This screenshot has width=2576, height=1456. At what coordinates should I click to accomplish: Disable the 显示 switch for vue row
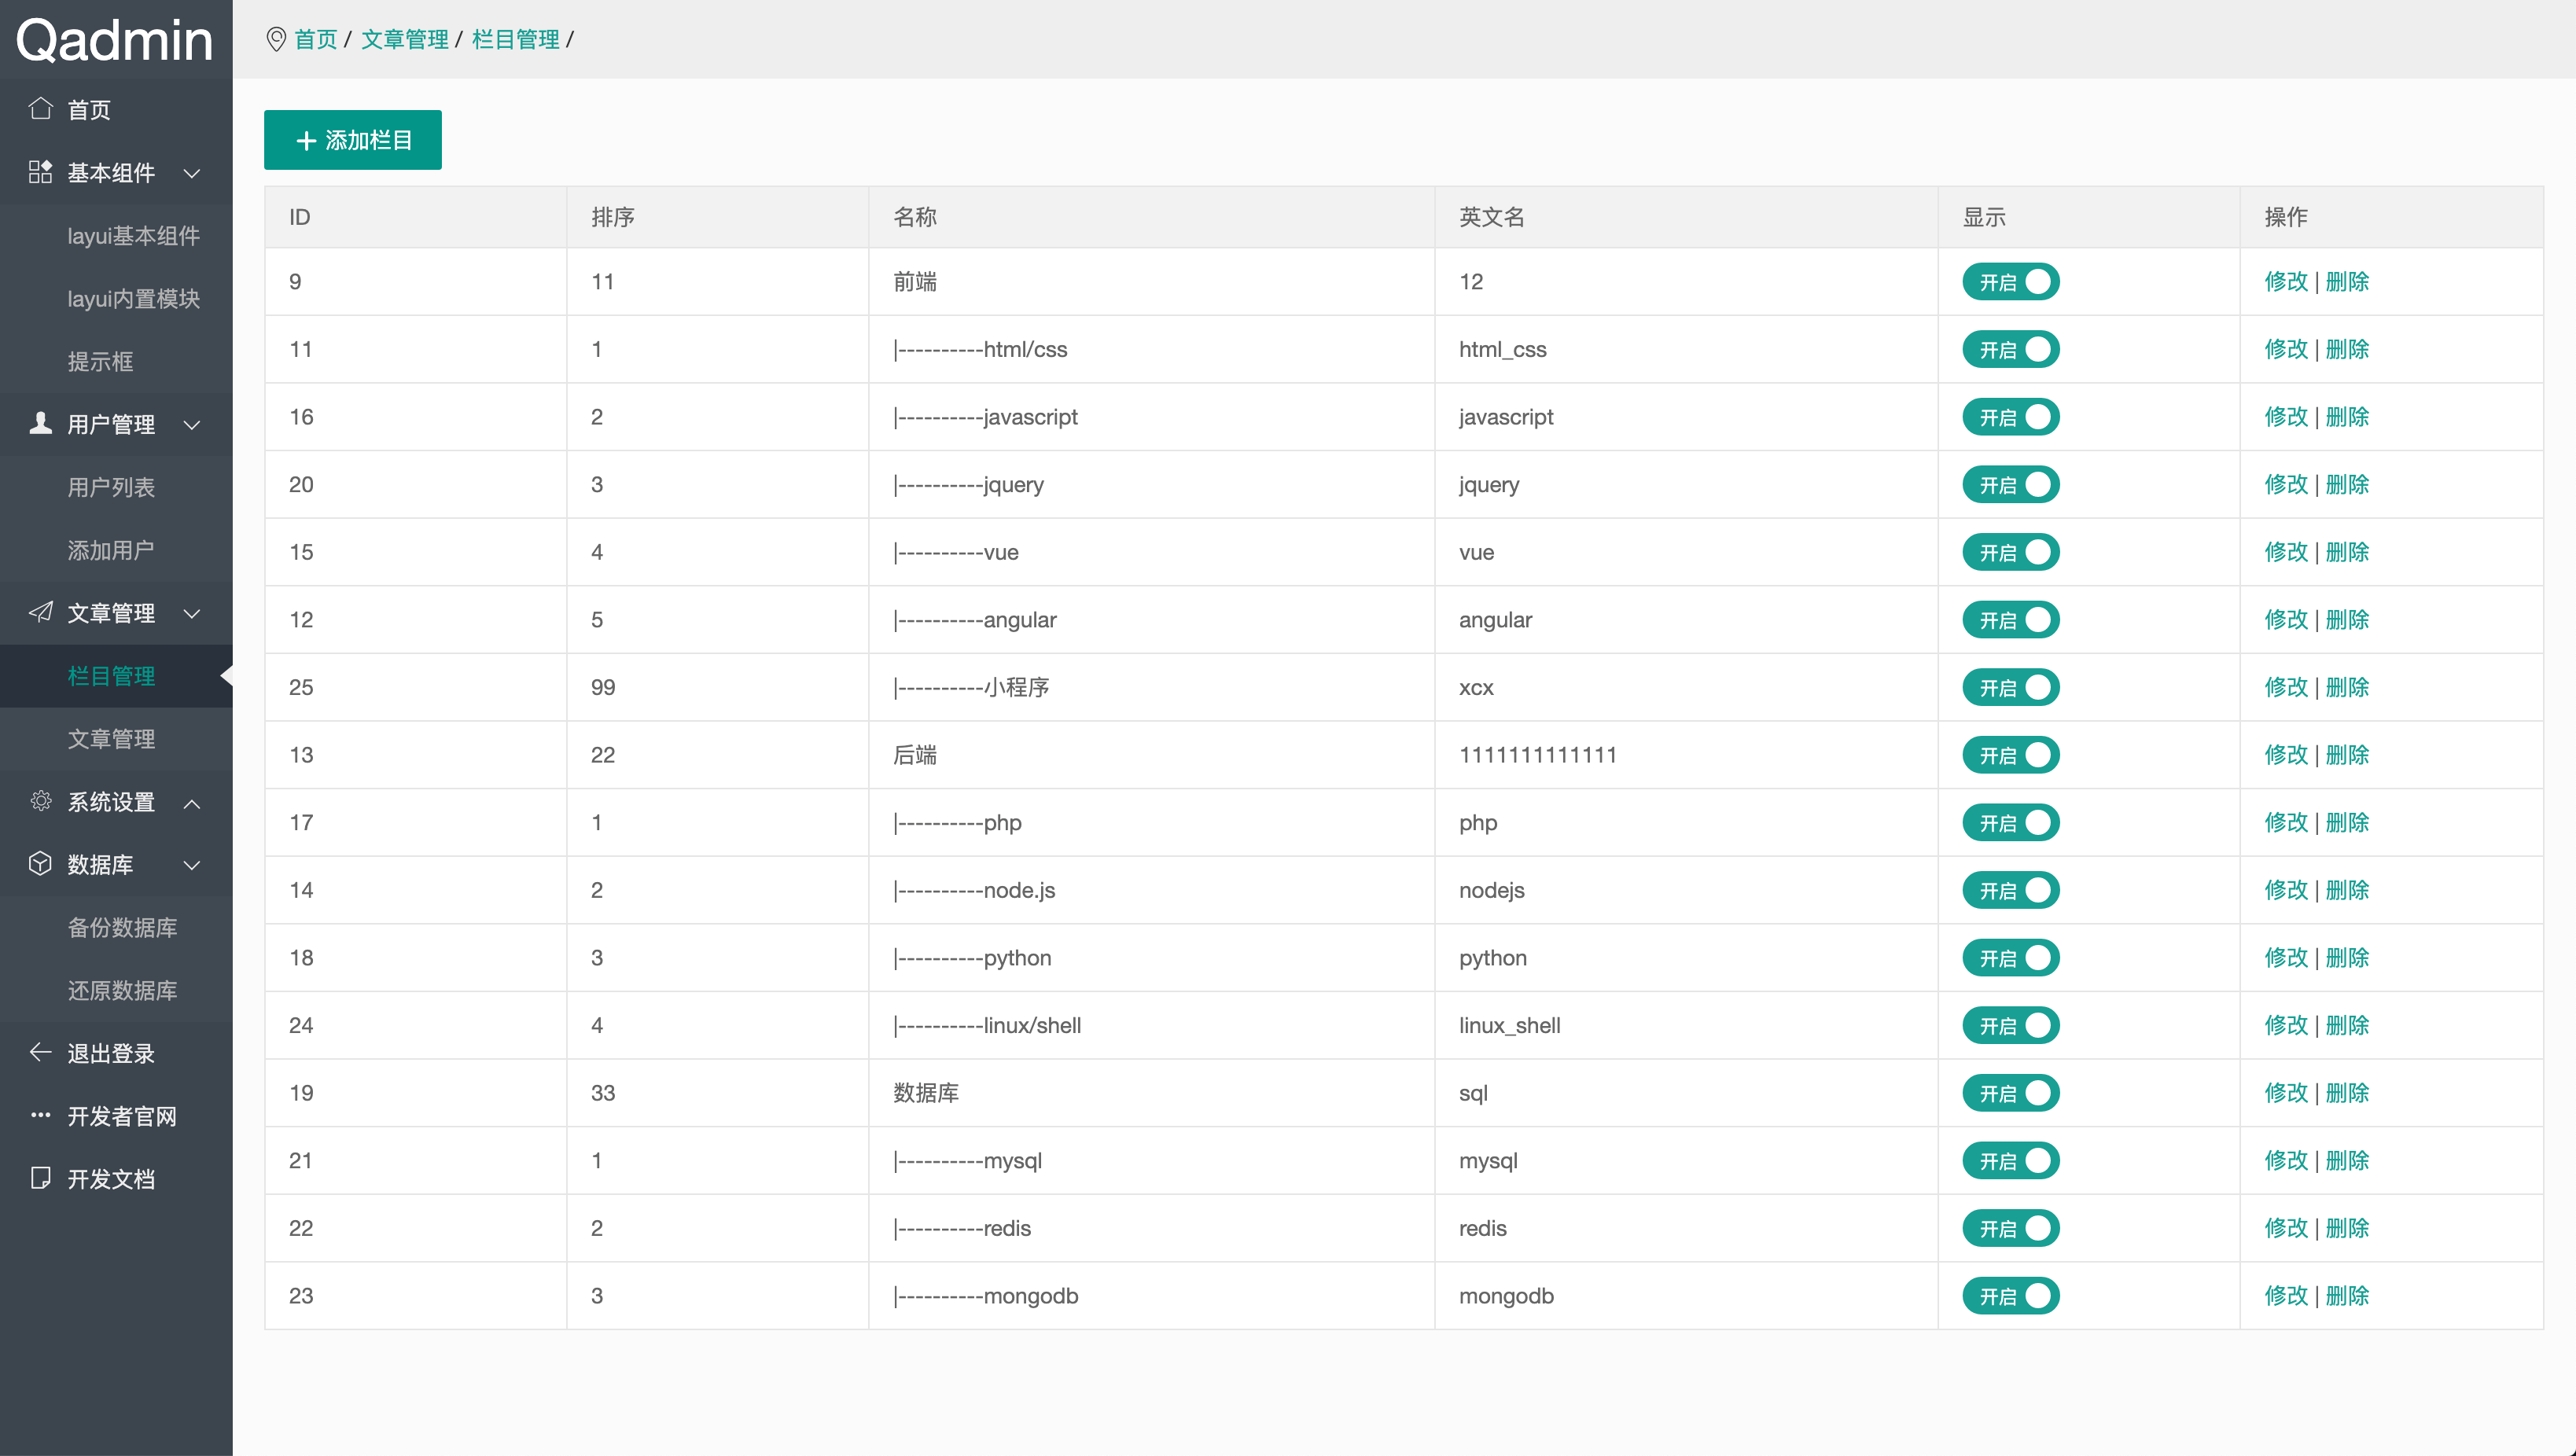2010,552
